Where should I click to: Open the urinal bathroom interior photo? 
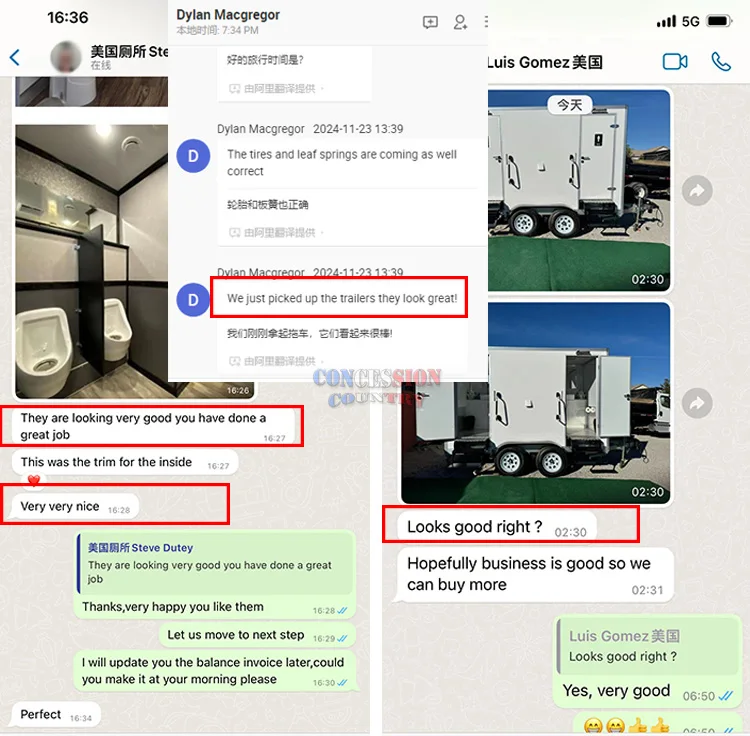(x=92, y=262)
